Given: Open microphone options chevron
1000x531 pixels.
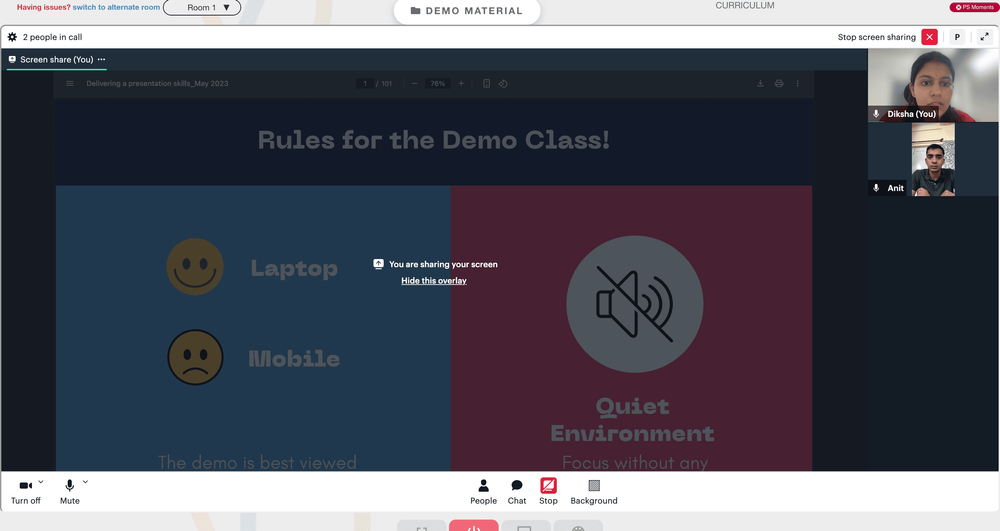Looking at the screenshot, I should pos(85,482).
